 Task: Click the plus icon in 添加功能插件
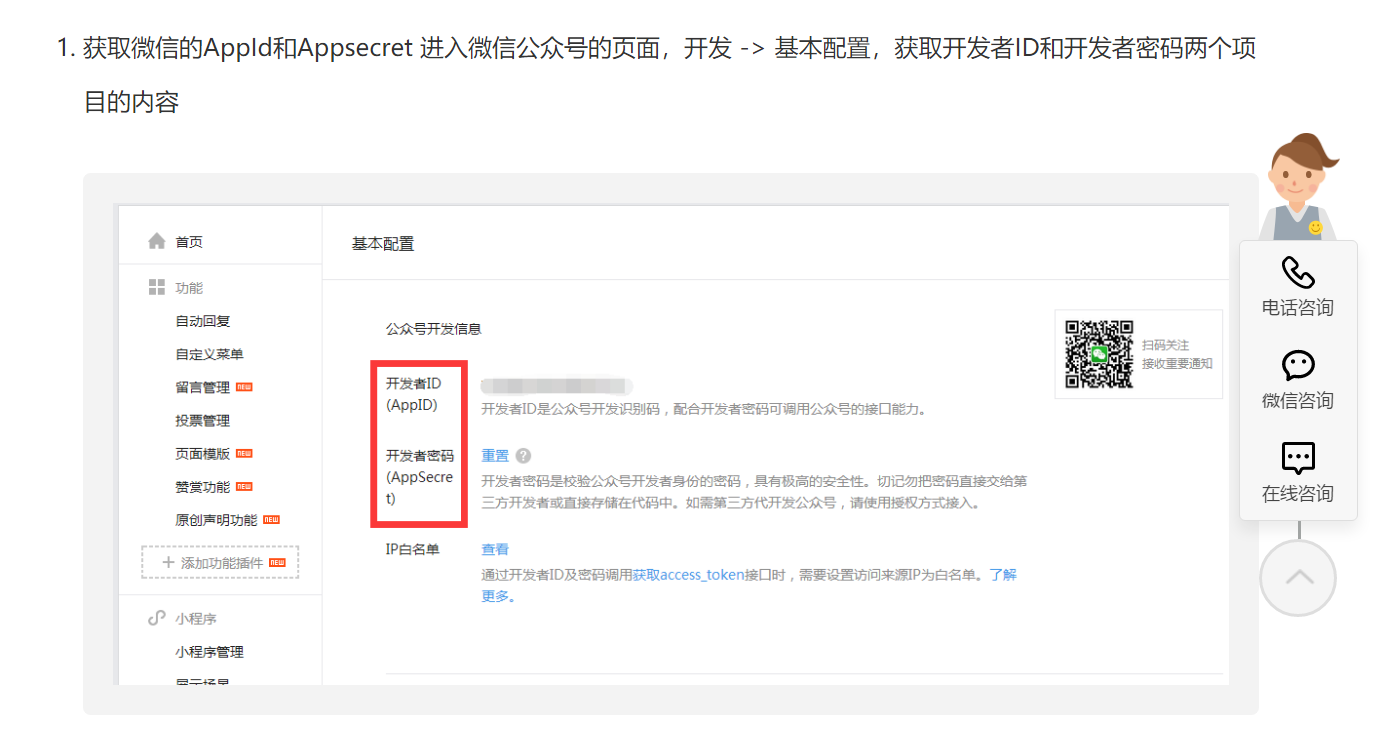(168, 563)
